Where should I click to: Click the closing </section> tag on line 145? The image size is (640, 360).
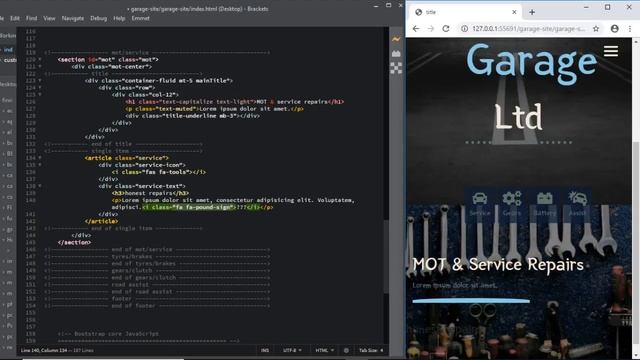point(74,242)
